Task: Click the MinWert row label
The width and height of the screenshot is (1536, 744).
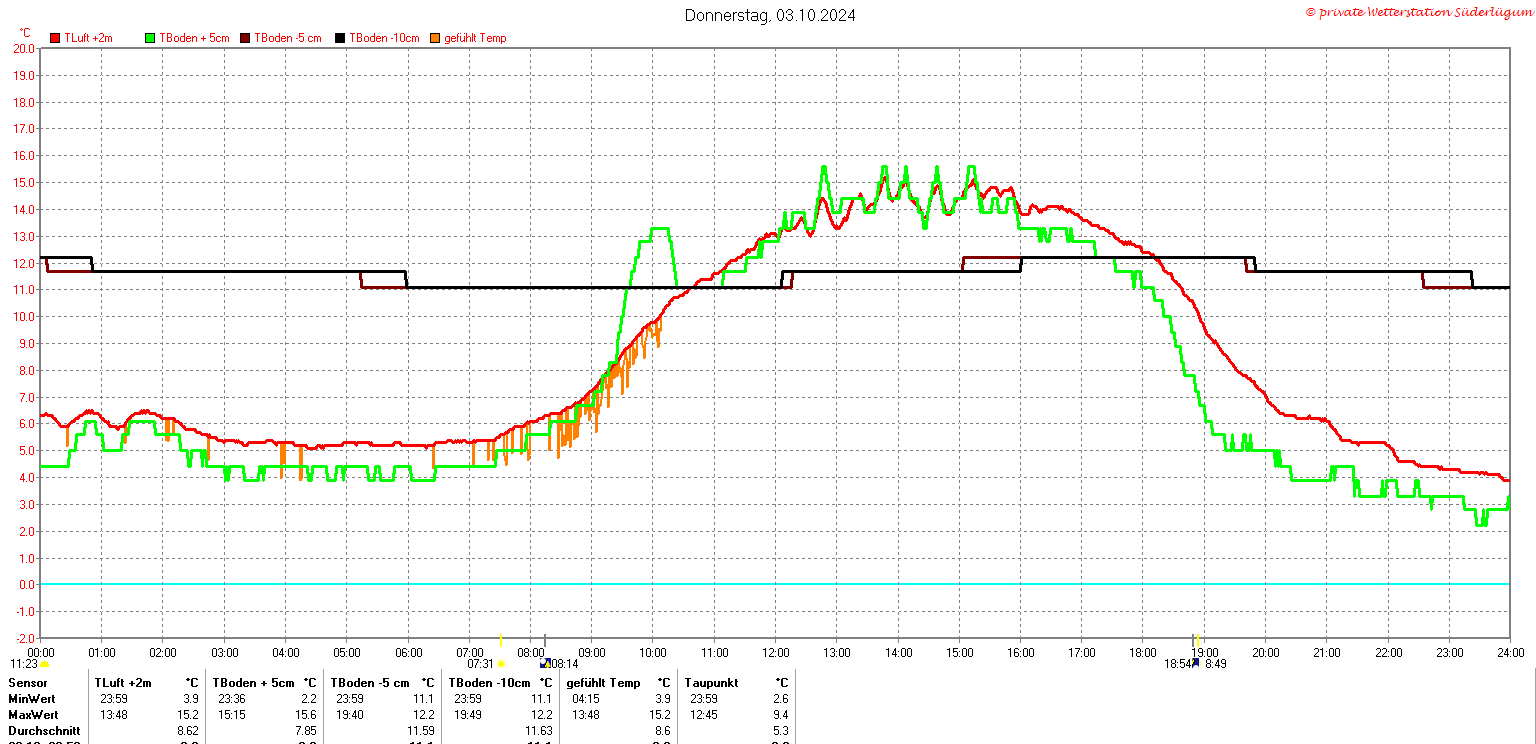Action: point(32,699)
